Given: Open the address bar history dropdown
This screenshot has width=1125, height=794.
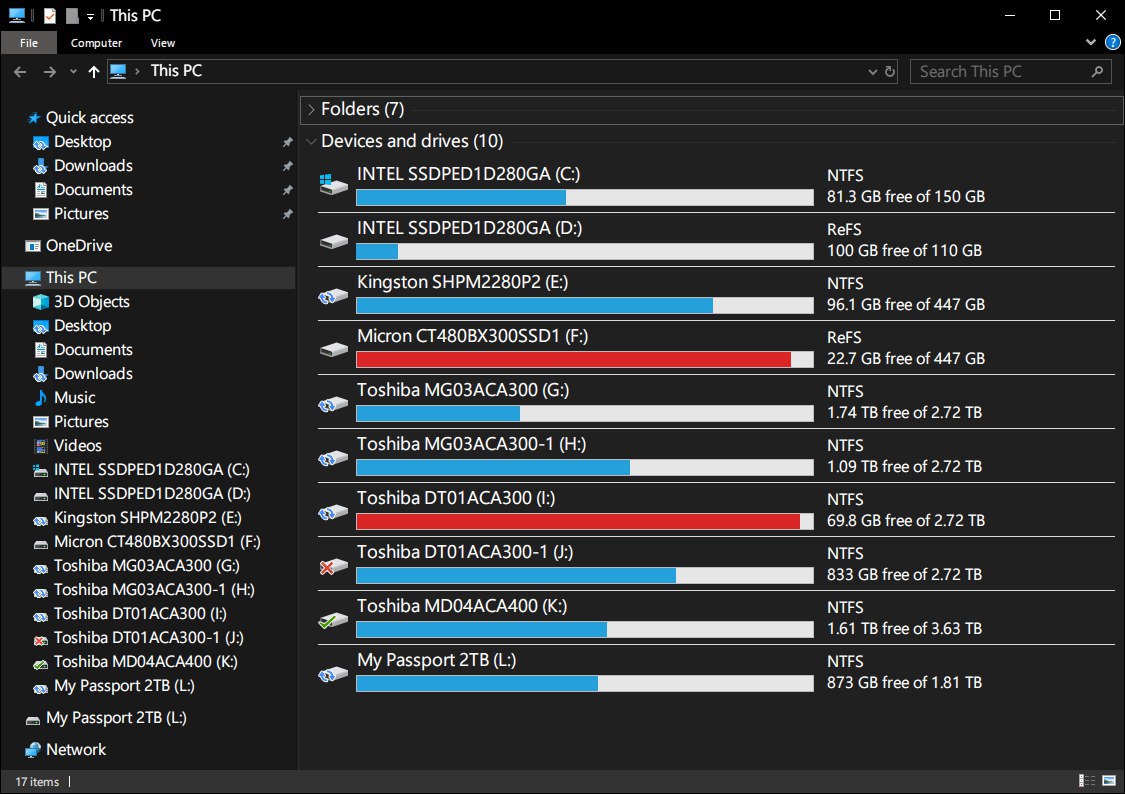Looking at the screenshot, I should point(872,72).
